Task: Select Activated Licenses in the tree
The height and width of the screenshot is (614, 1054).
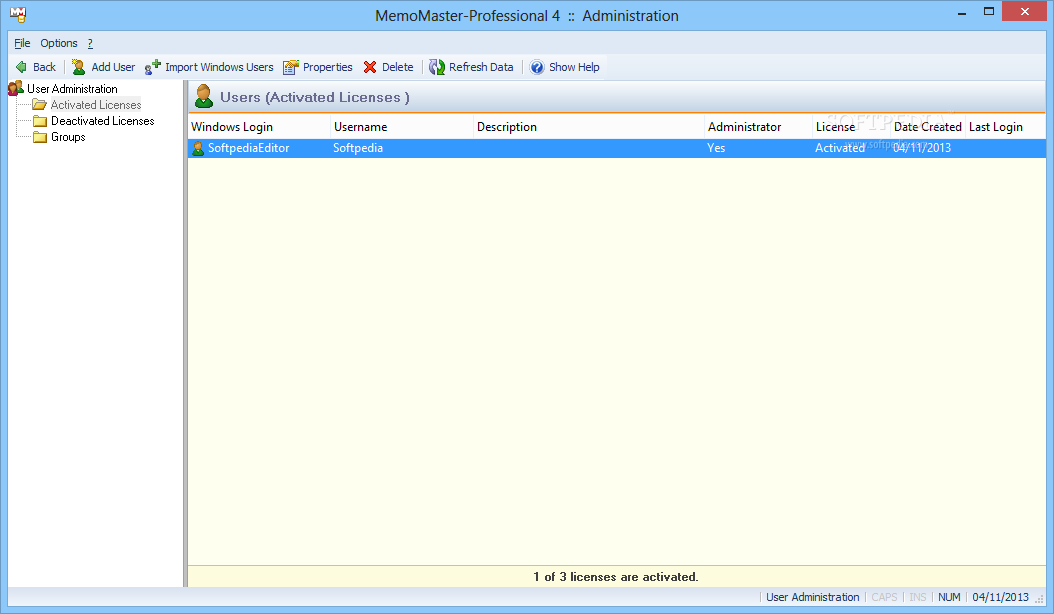Action: 96,105
